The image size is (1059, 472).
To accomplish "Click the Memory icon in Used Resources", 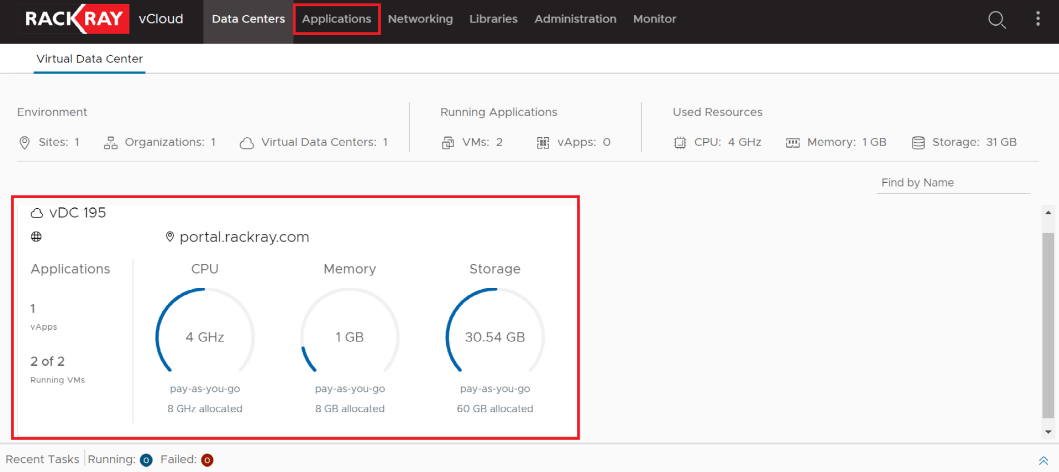I will point(793,143).
